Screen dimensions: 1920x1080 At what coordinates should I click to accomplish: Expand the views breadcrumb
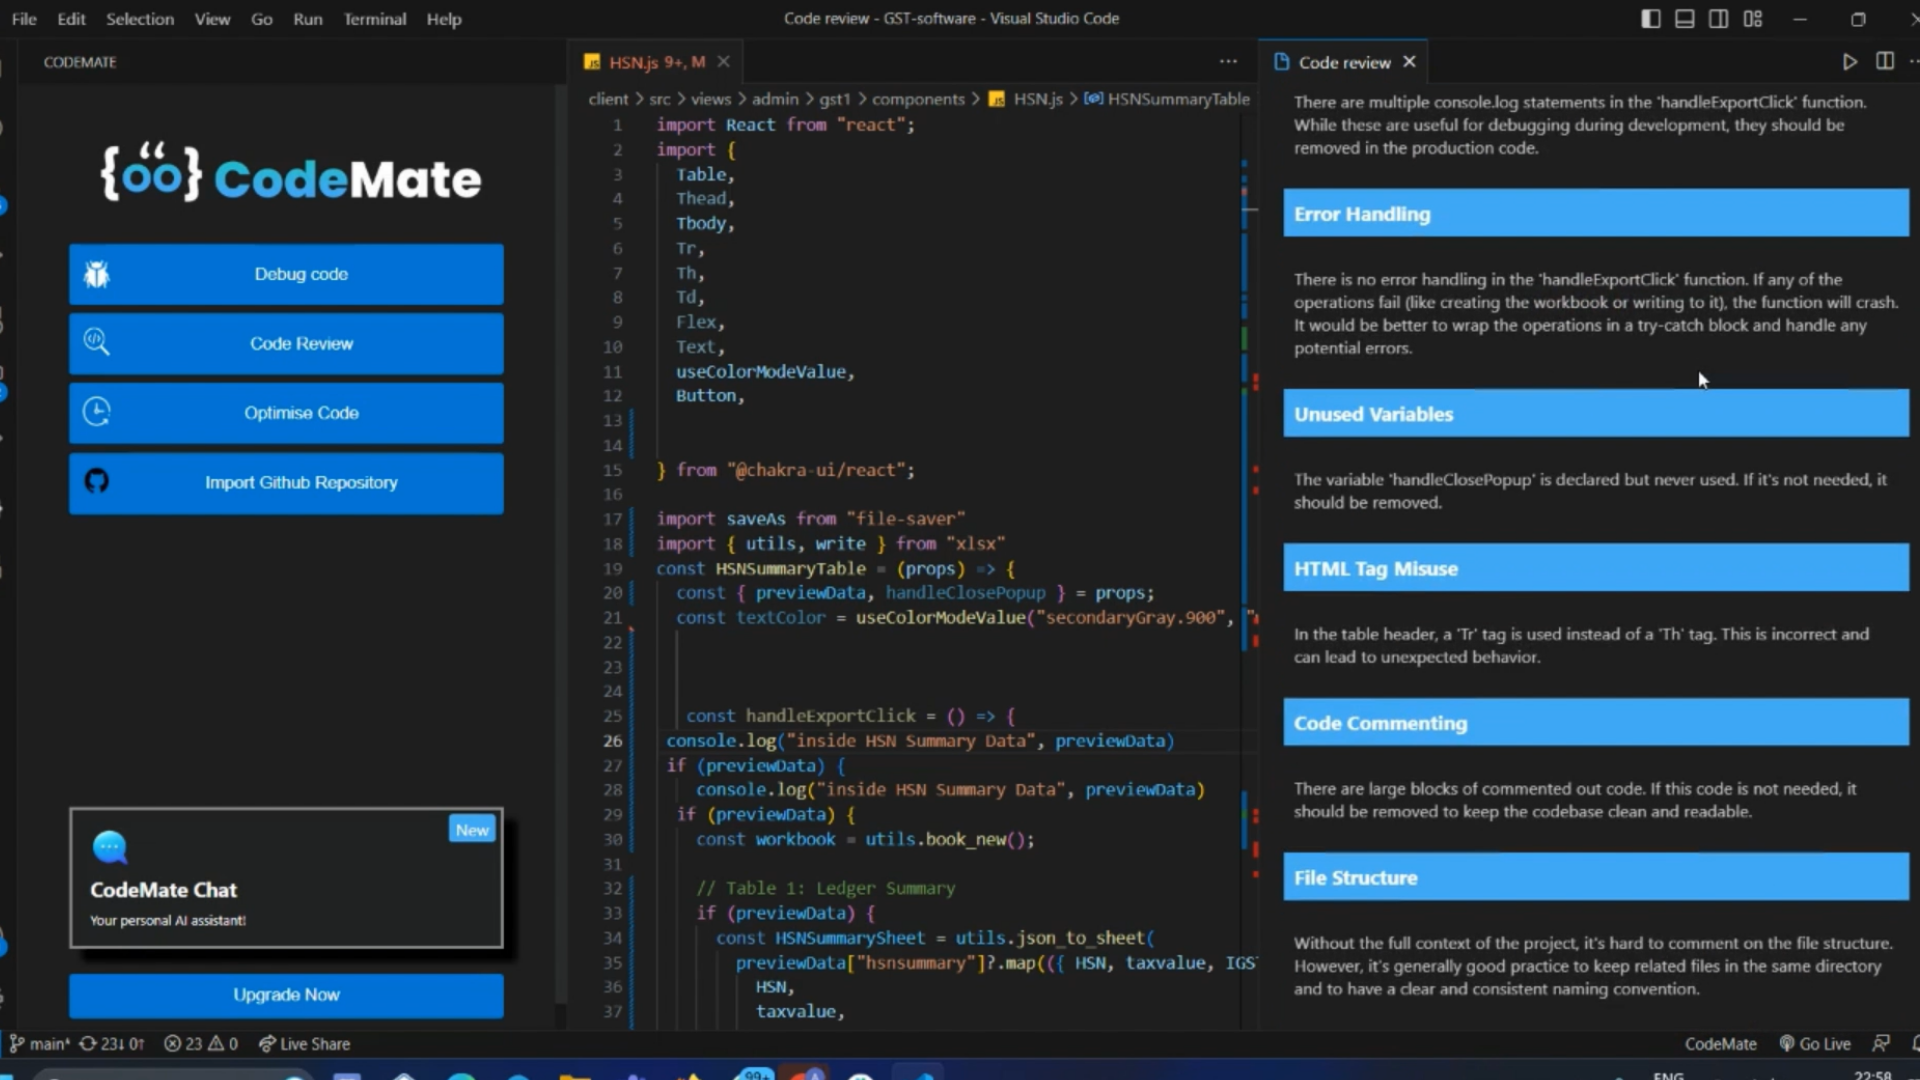pyautogui.click(x=711, y=99)
